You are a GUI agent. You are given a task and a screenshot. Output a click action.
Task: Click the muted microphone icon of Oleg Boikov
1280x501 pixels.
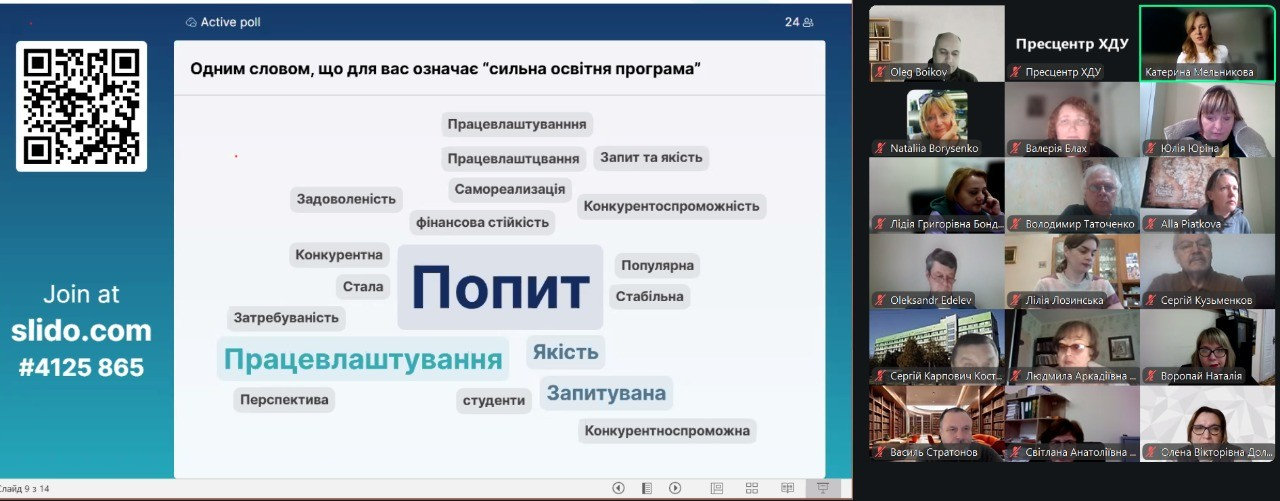[x=880, y=72]
